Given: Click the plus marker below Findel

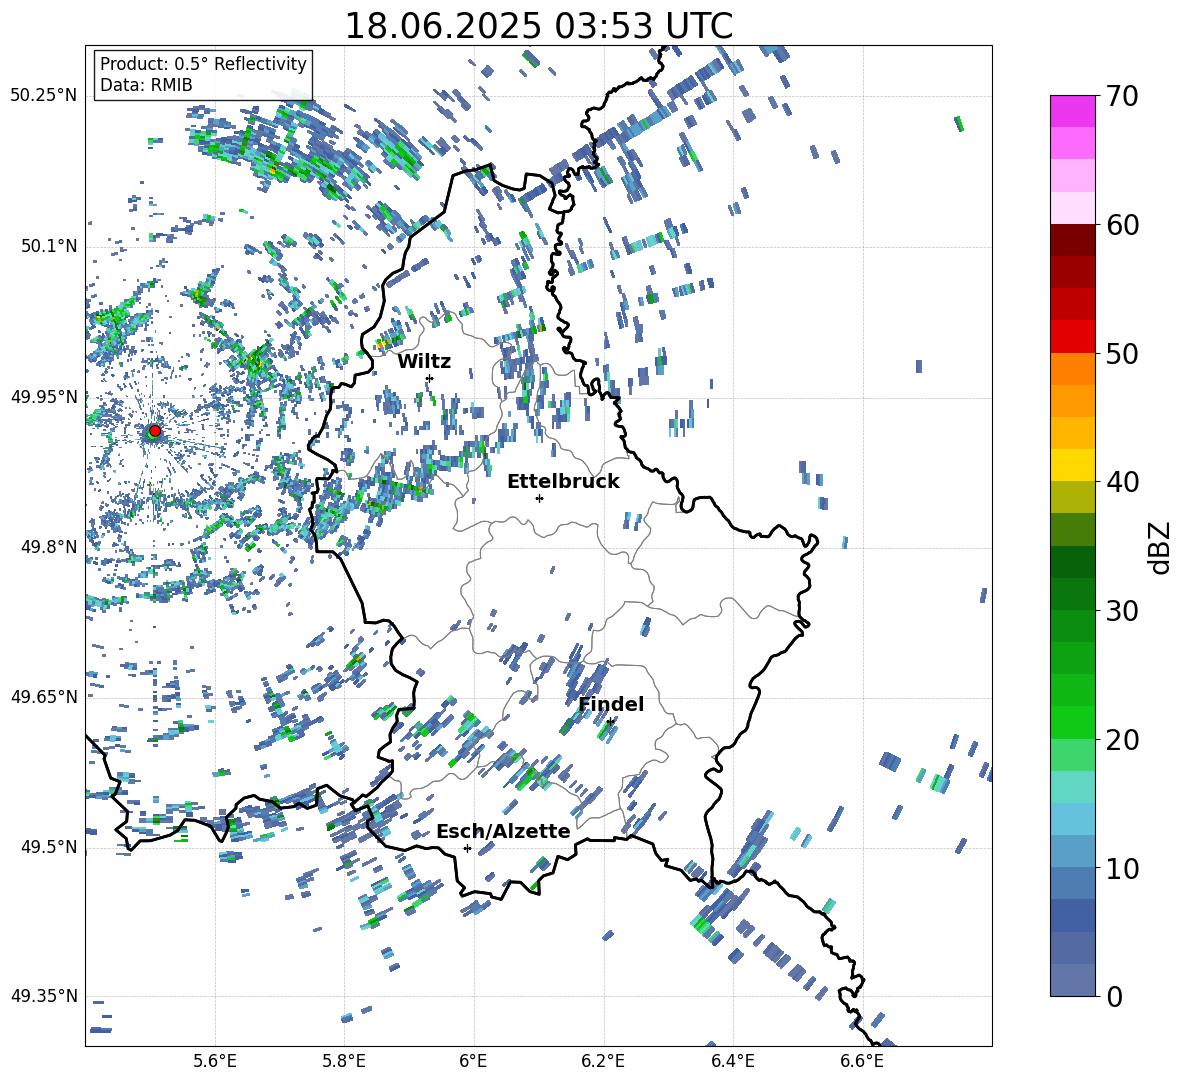Looking at the screenshot, I should [x=610, y=721].
